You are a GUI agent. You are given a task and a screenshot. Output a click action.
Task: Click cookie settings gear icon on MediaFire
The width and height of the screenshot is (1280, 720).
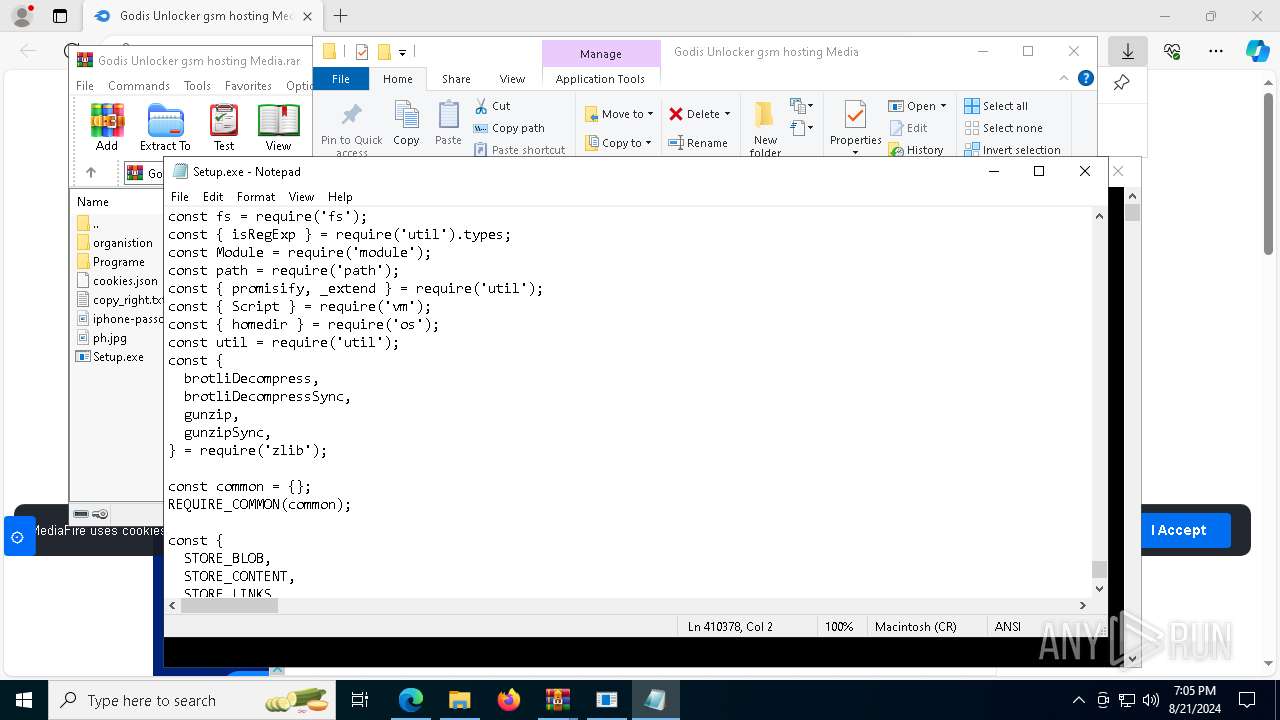tap(17, 537)
